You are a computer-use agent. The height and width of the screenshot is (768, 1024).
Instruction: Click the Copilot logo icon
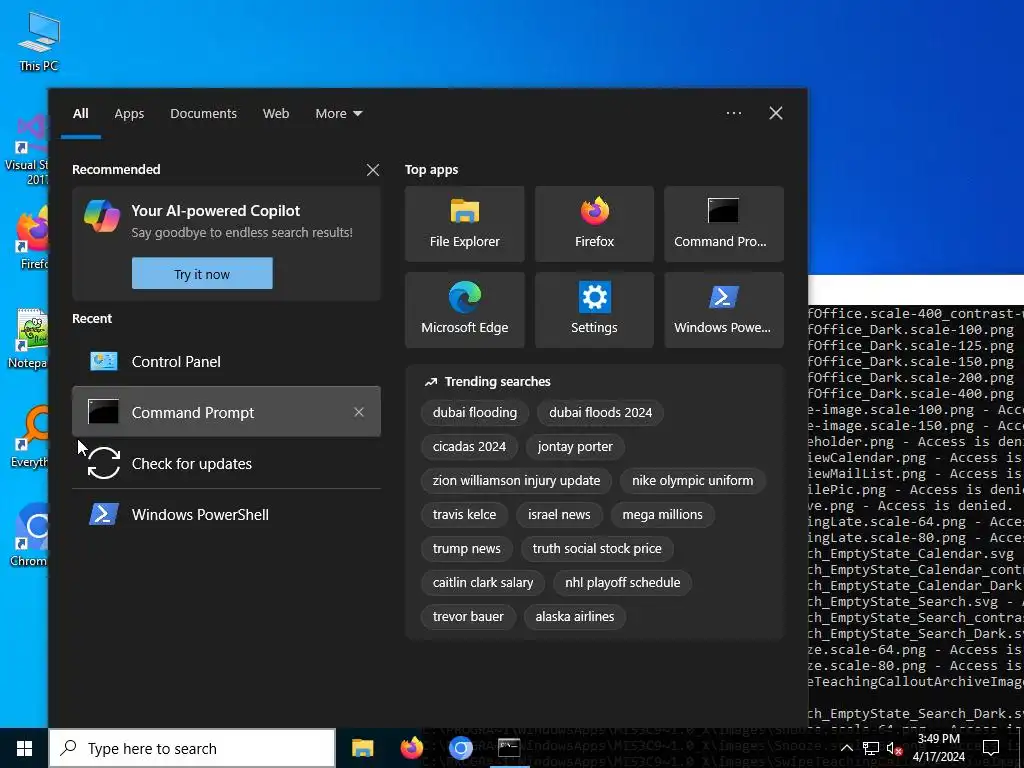(x=102, y=217)
